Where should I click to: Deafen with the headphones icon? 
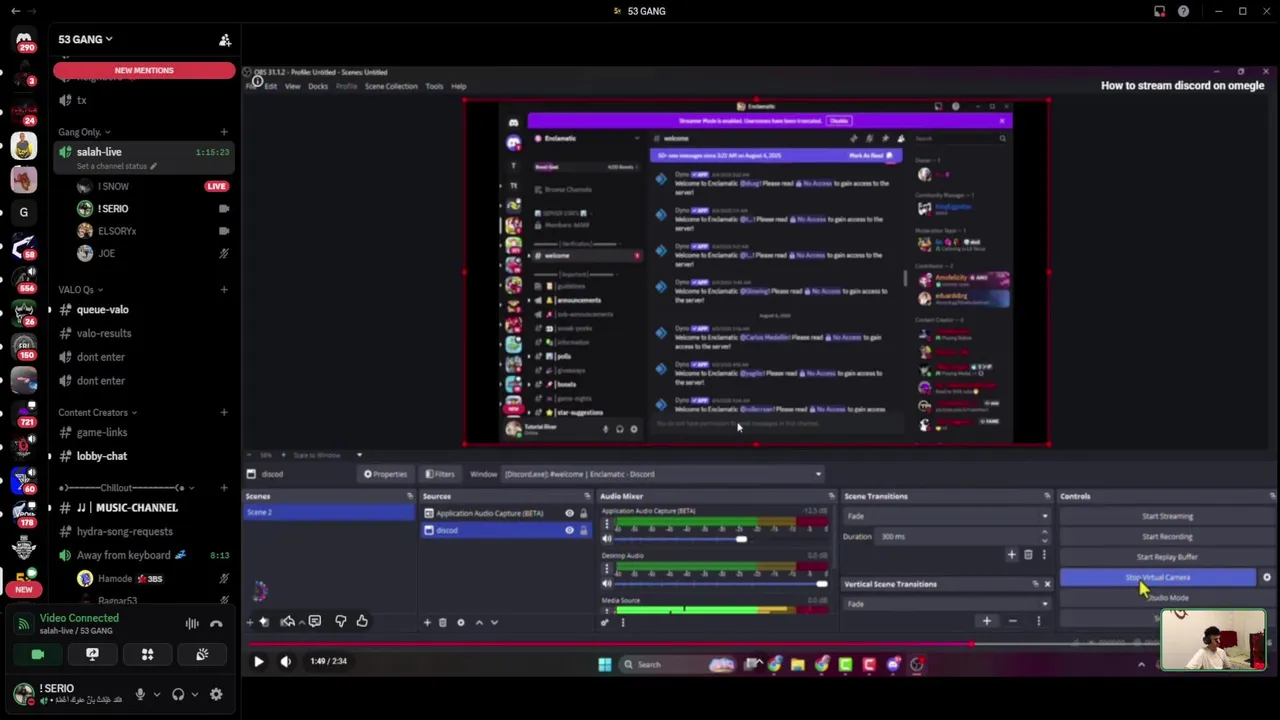(x=178, y=694)
